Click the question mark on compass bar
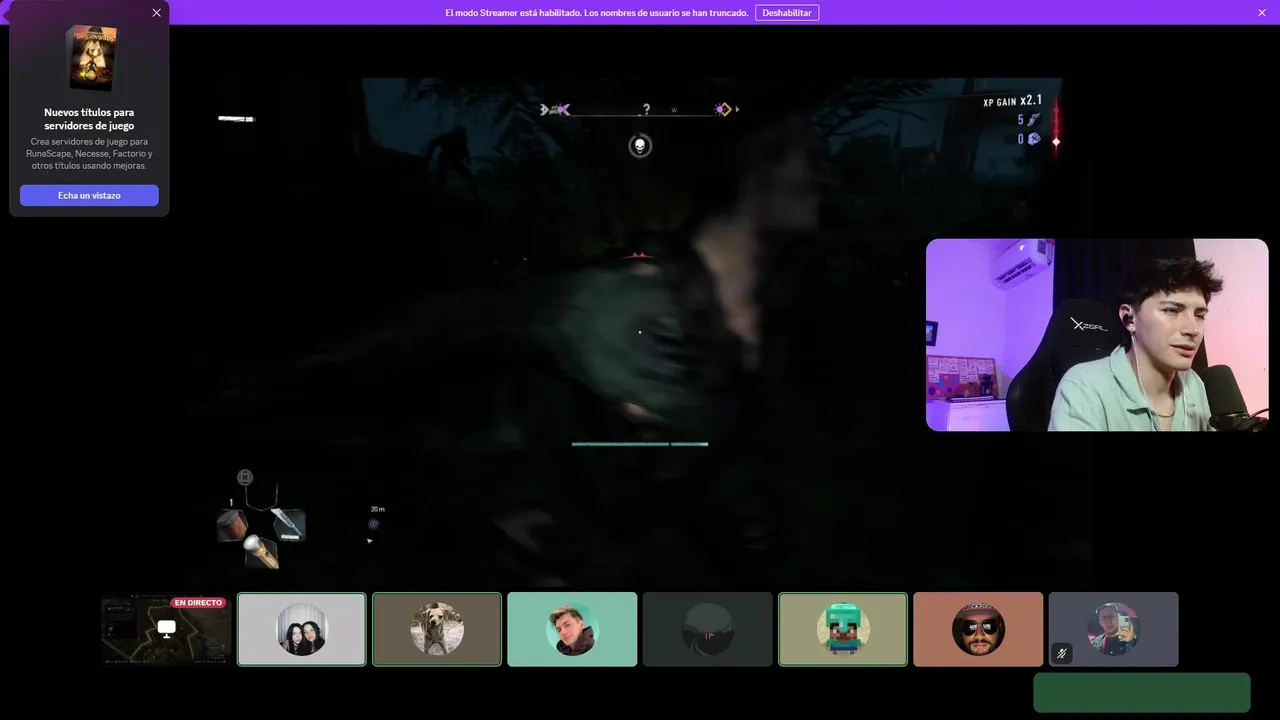The height and width of the screenshot is (720, 1280). (x=647, y=110)
